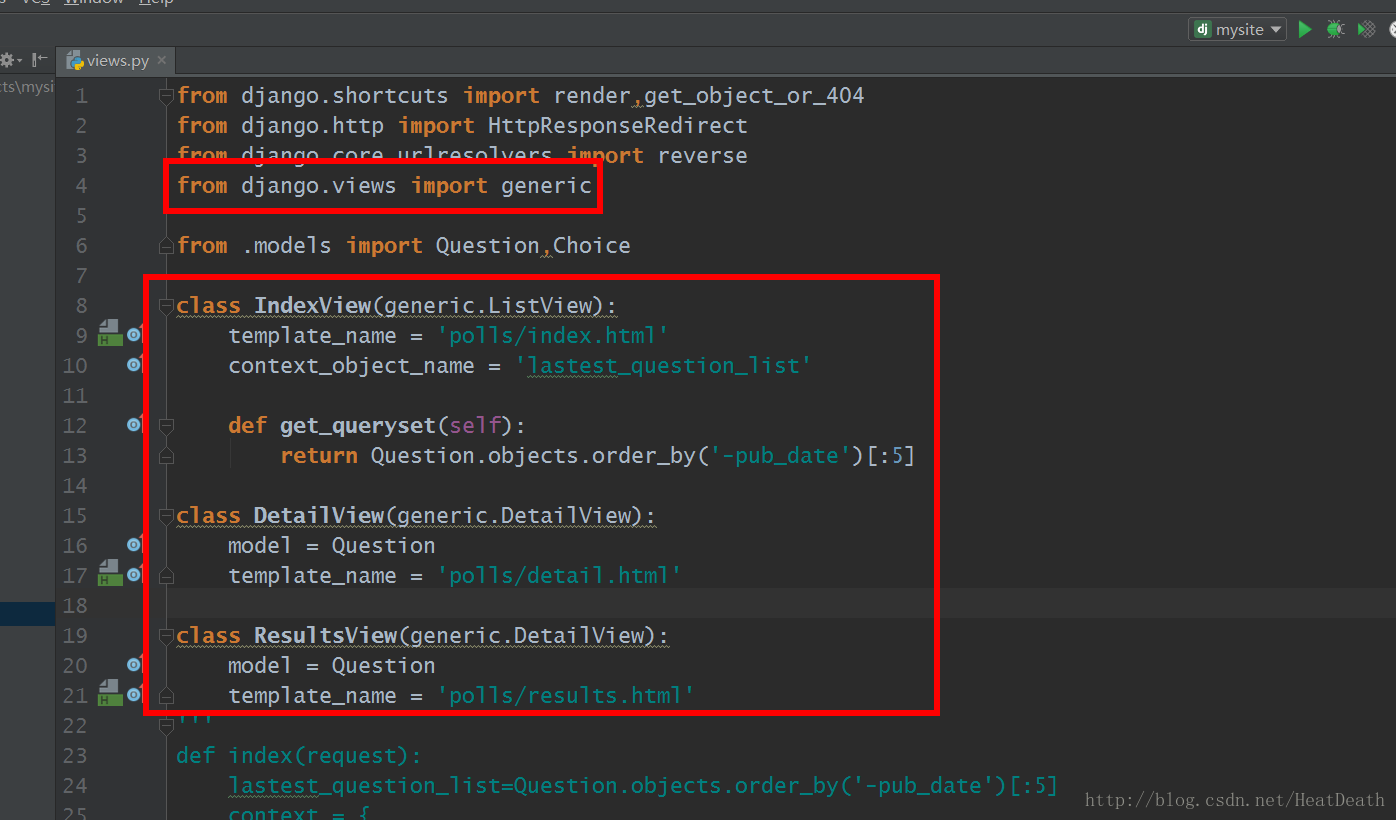
Task: Run the mysite configuration
Action: pos(1305,29)
